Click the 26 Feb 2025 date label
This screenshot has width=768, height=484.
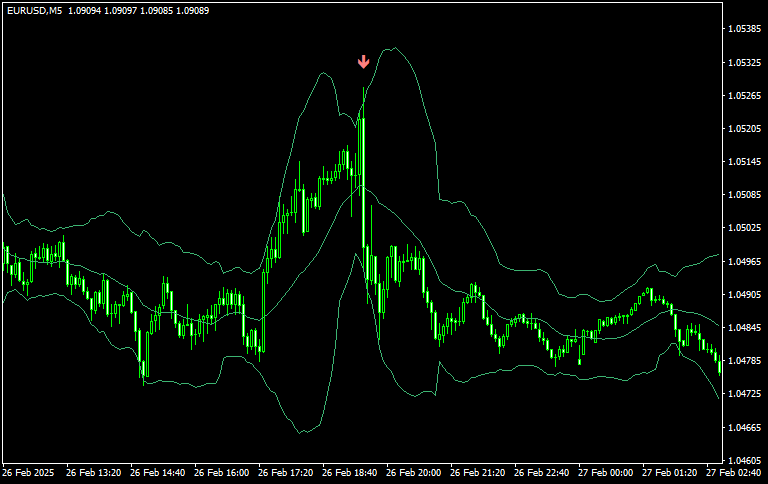coord(29,472)
